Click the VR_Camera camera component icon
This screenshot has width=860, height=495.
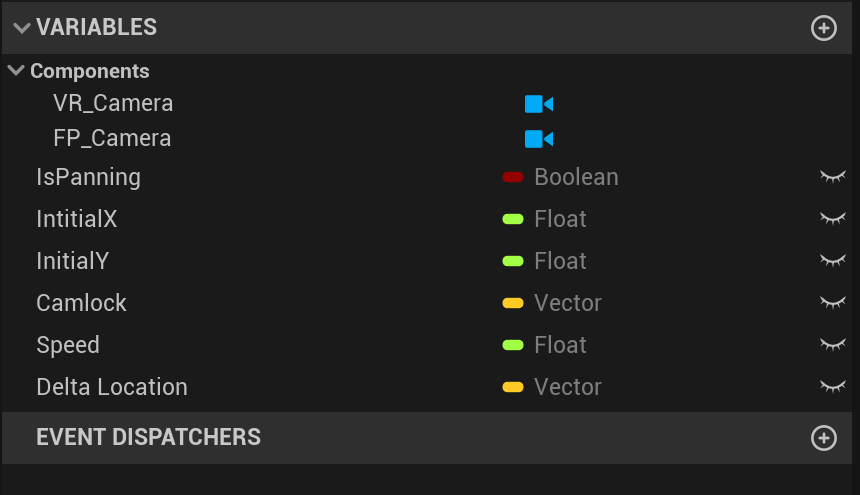539,104
